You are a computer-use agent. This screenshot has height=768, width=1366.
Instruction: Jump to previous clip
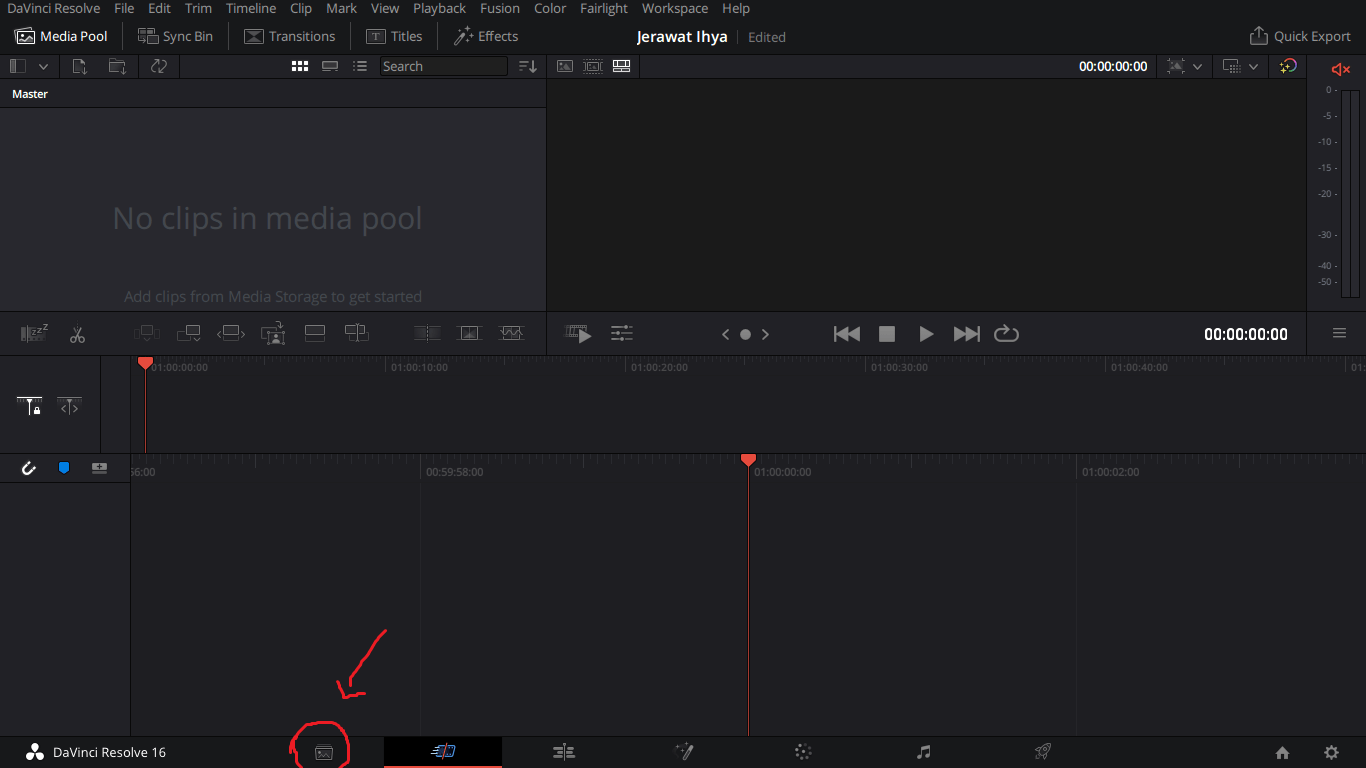point(847,334)
